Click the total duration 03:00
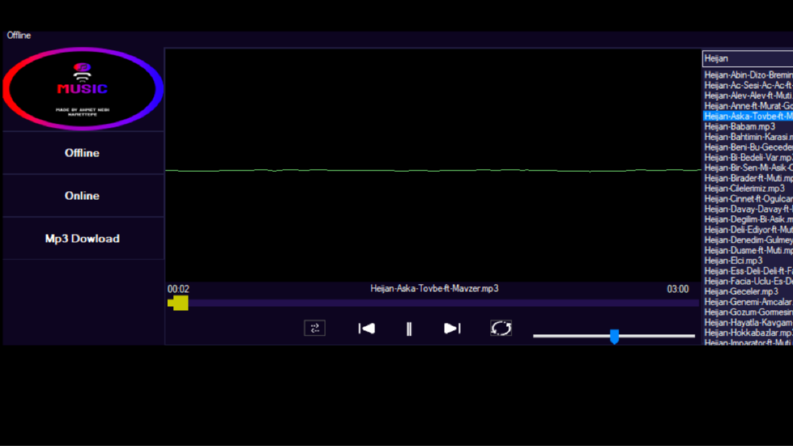The height and width of the screenshot is (446, 793). coord(678,289)
